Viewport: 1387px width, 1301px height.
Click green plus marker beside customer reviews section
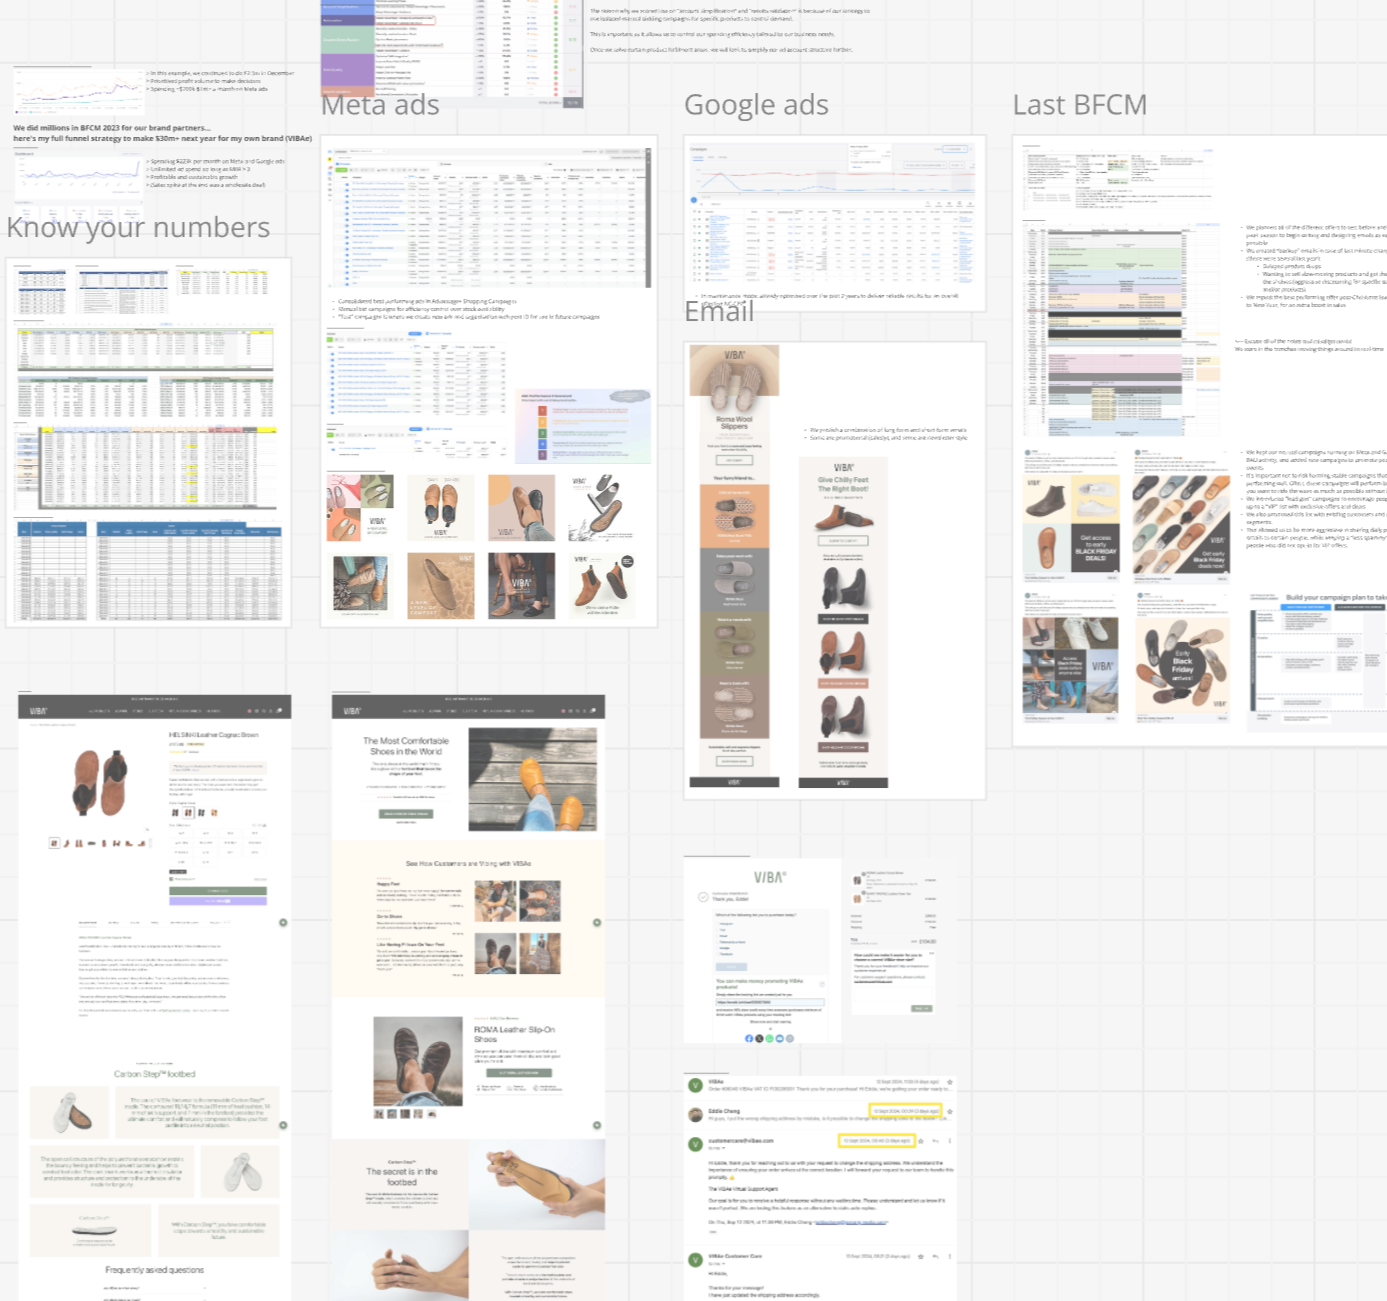tap(597, 922)
